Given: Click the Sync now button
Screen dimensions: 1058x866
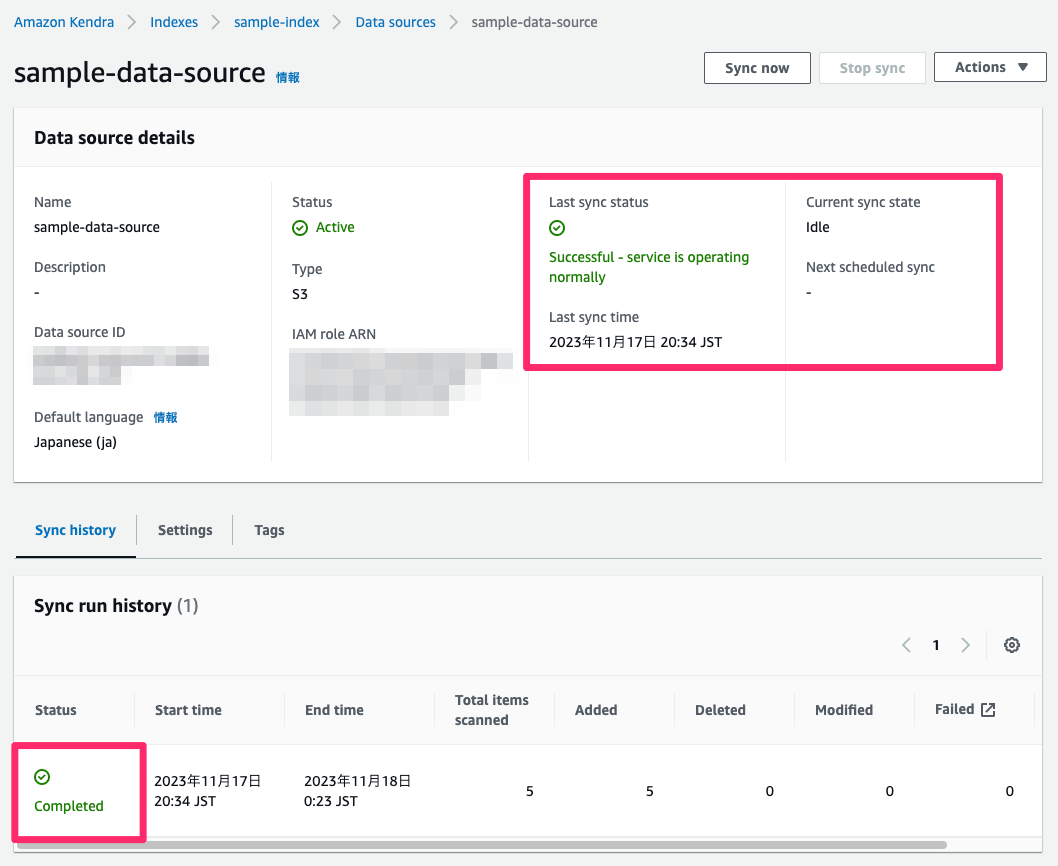Looking at the screenshot, I should (x=757, y=68).
